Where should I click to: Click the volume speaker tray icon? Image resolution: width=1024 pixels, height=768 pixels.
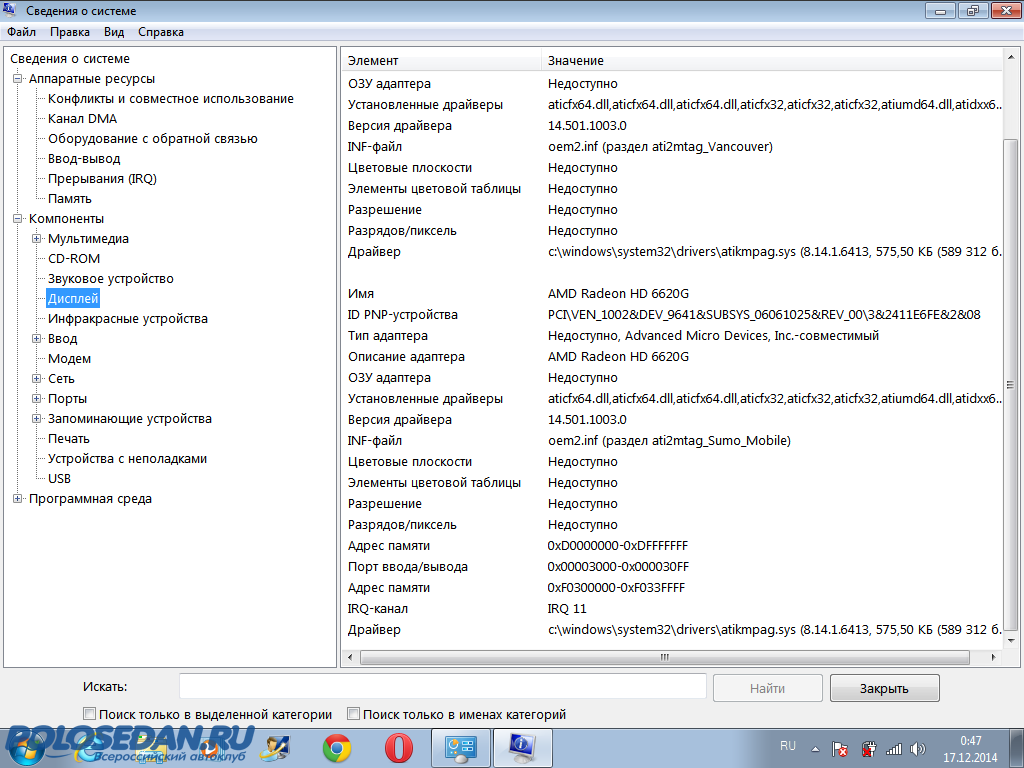(918, 748)
